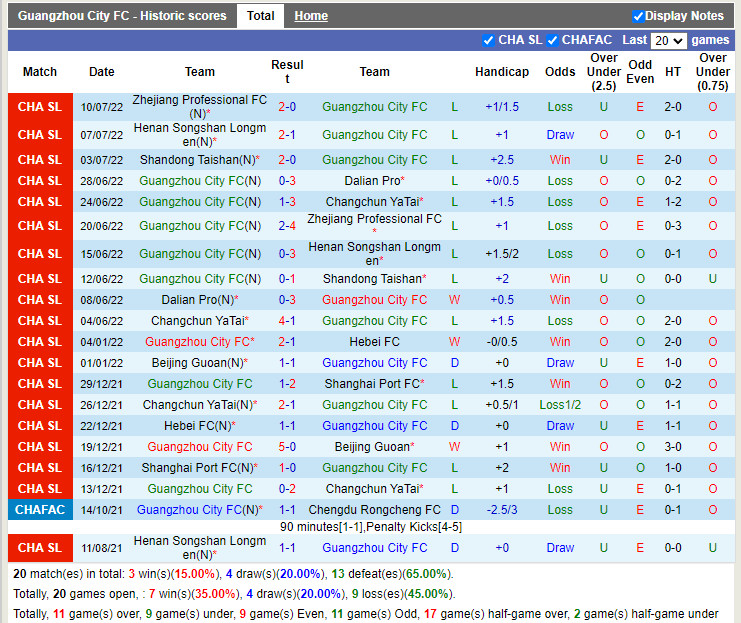Screen dimensions: 741x623
Task: Uncheck the CHAFAC filter checkbox
Action: (x=552, y=40)
